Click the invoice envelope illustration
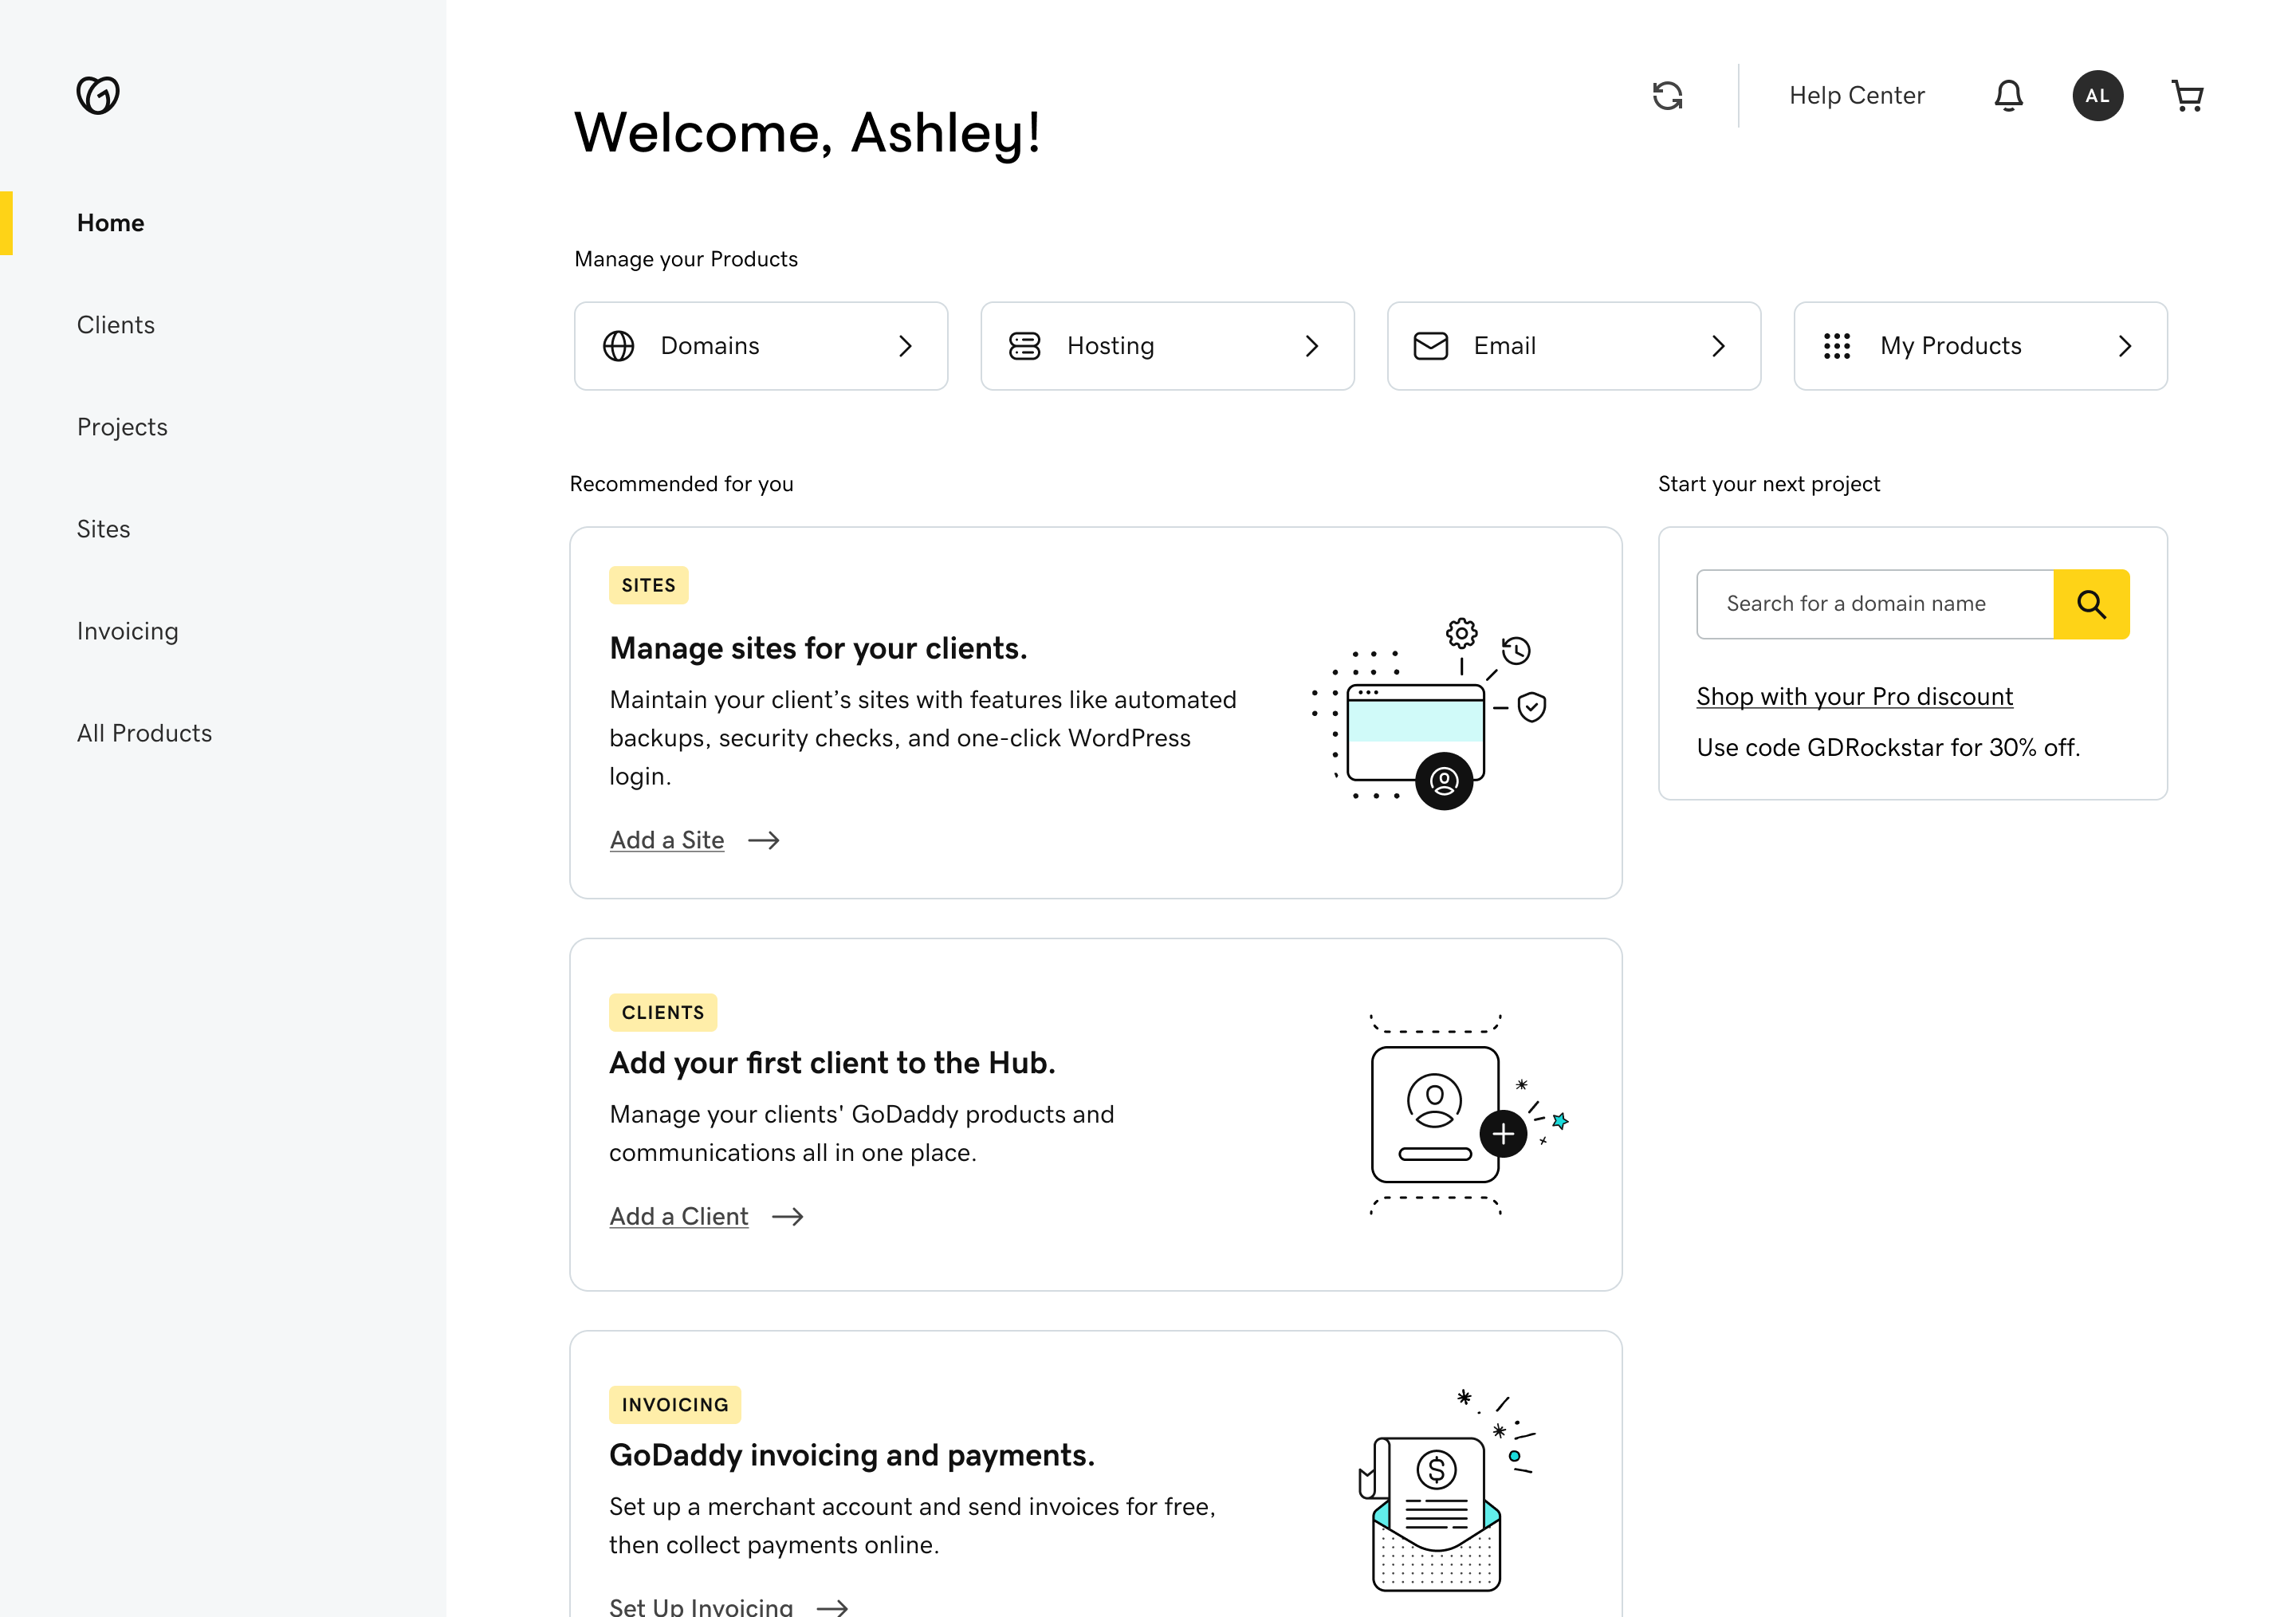The height and width of the screenshot is (1617, 2296). coord(1446,1490)
